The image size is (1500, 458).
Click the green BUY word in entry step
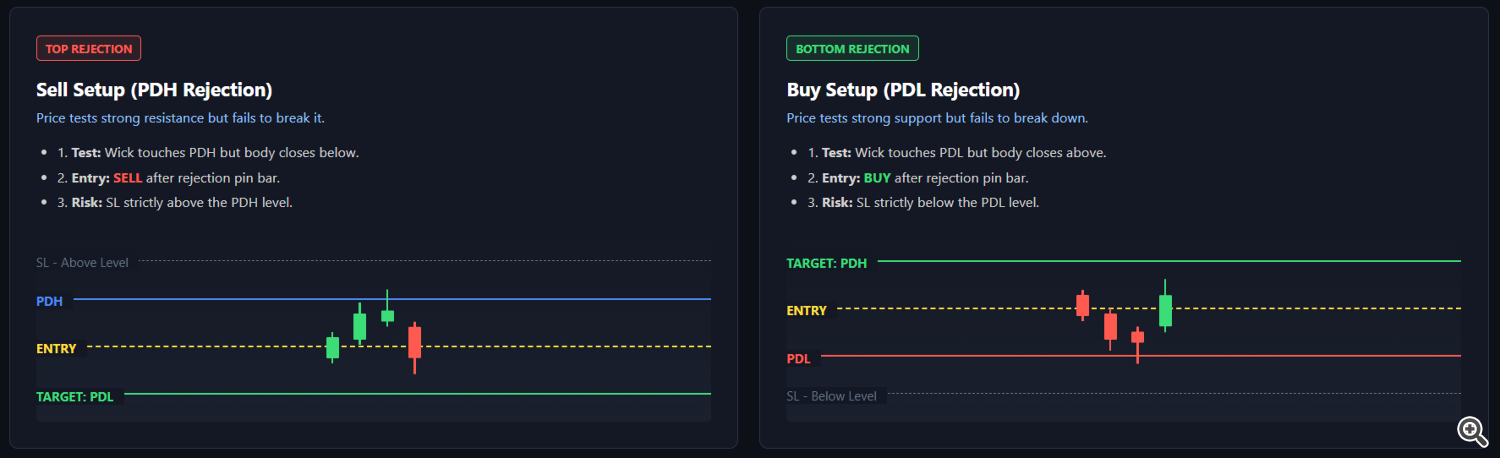877,178
